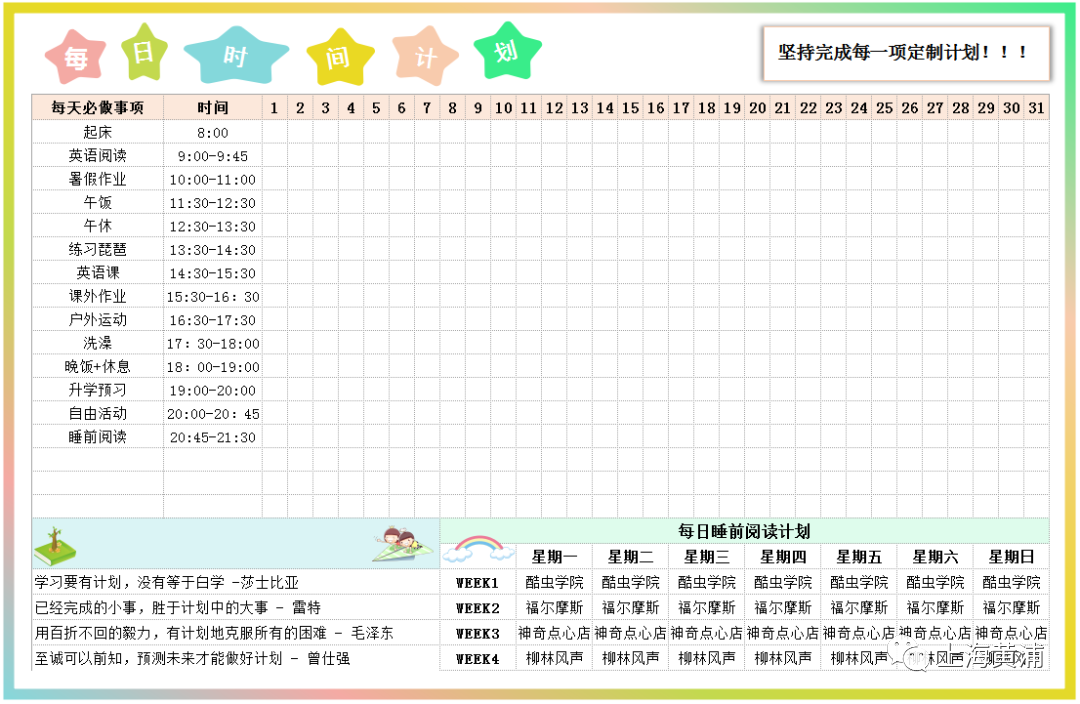1080x704 pixels.
Task: Click the tree on book icon
Action: pos(55,547)
